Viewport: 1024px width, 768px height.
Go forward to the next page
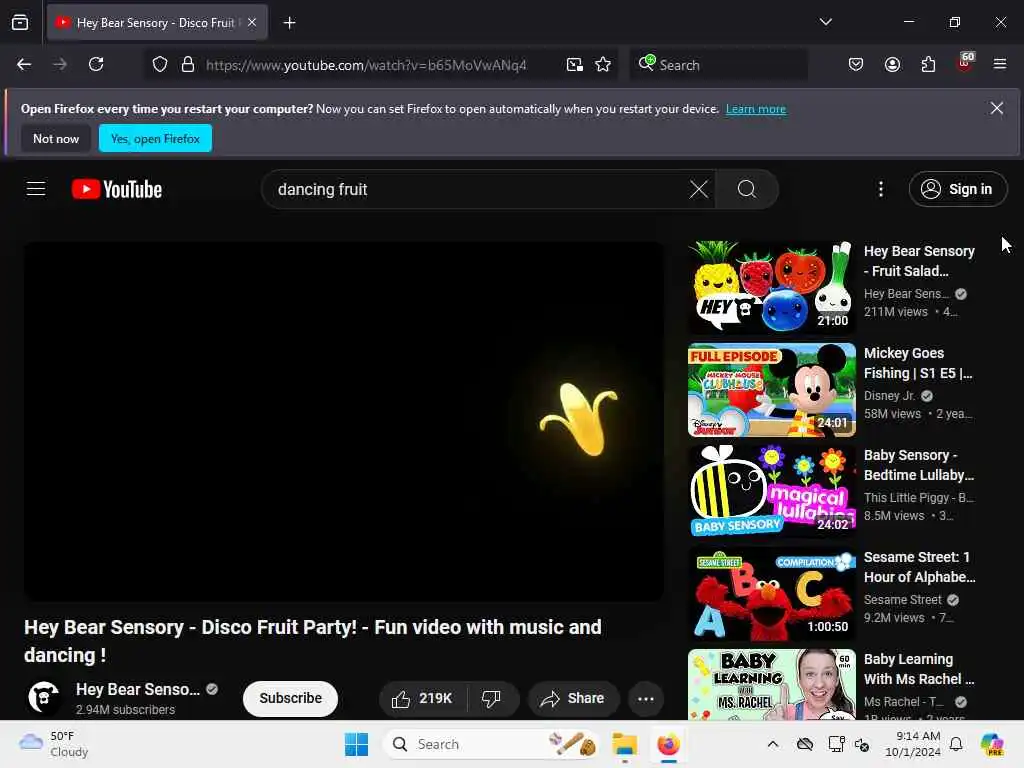[x=60, y=64]
